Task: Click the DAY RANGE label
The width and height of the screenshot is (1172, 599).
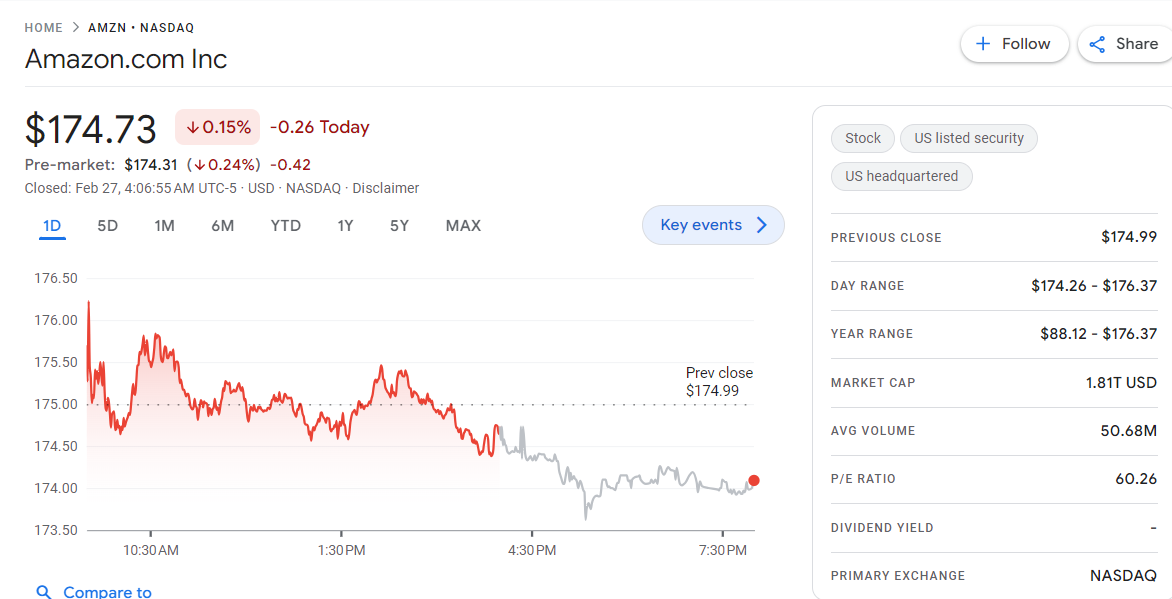Action: (867, 286)
